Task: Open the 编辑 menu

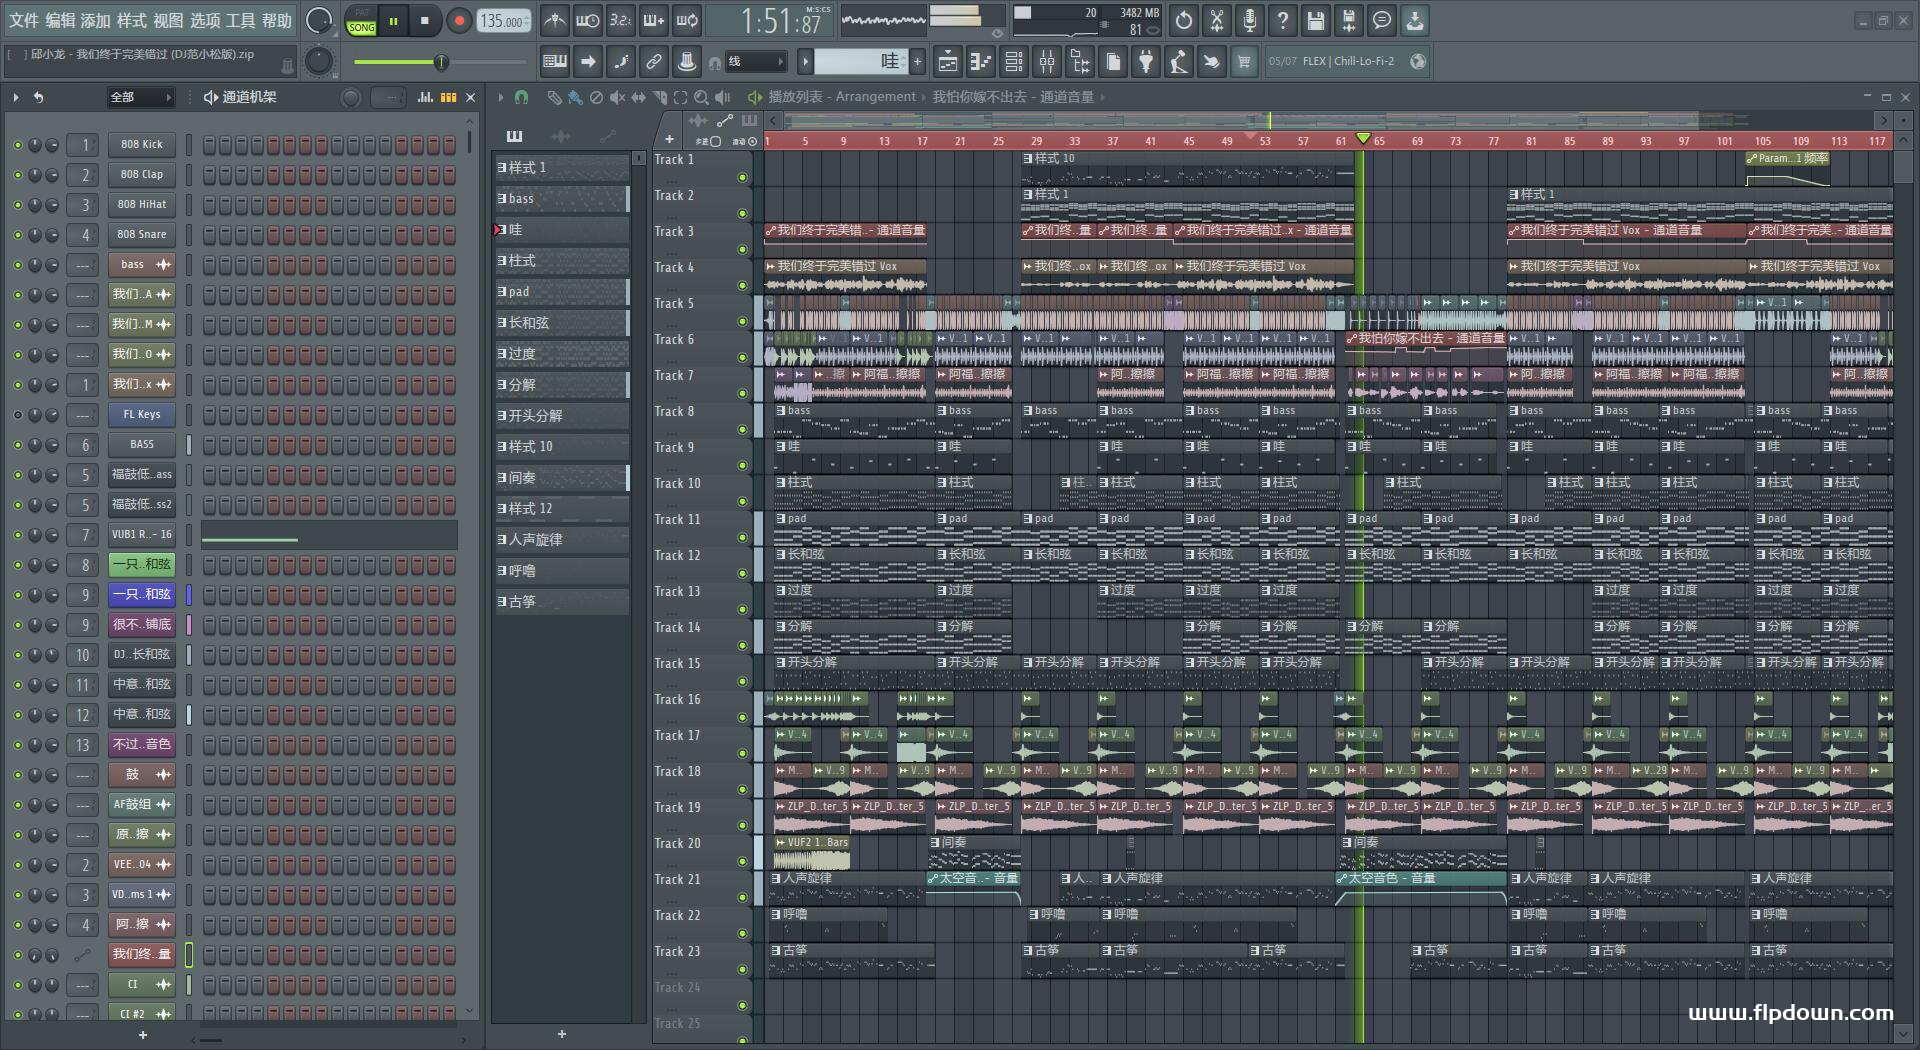Action: point(60,20)
